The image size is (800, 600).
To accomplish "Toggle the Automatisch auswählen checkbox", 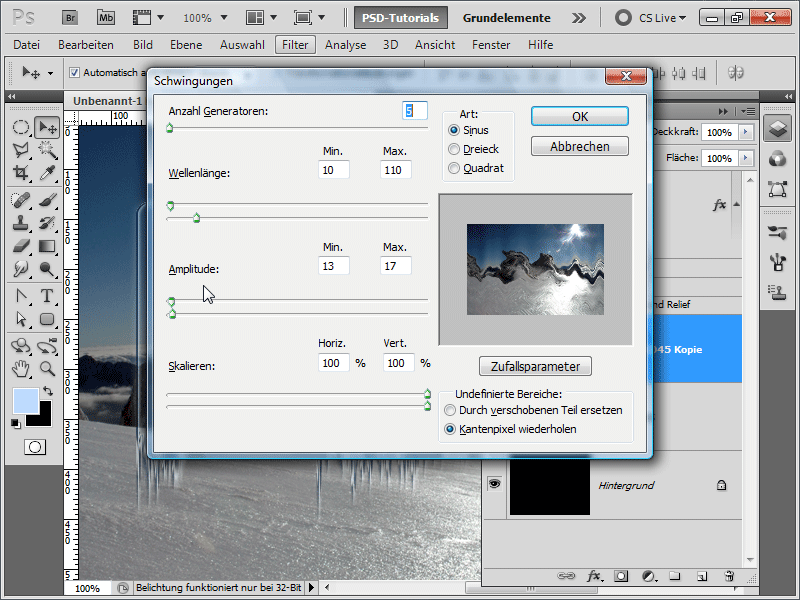I will (x=74, y=72).
